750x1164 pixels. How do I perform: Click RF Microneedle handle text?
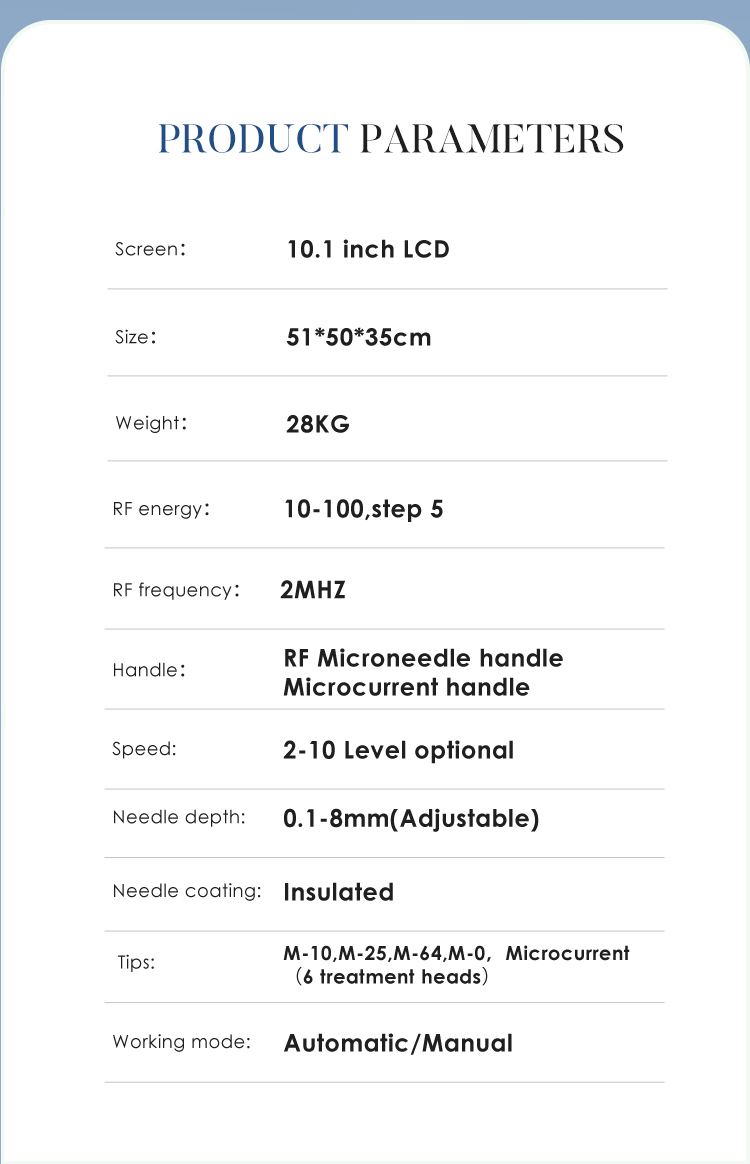click(x=423, y=658)
